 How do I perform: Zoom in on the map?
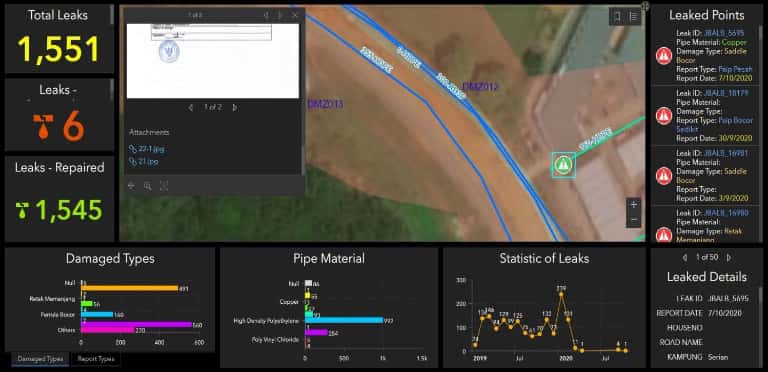click(634, 205)
